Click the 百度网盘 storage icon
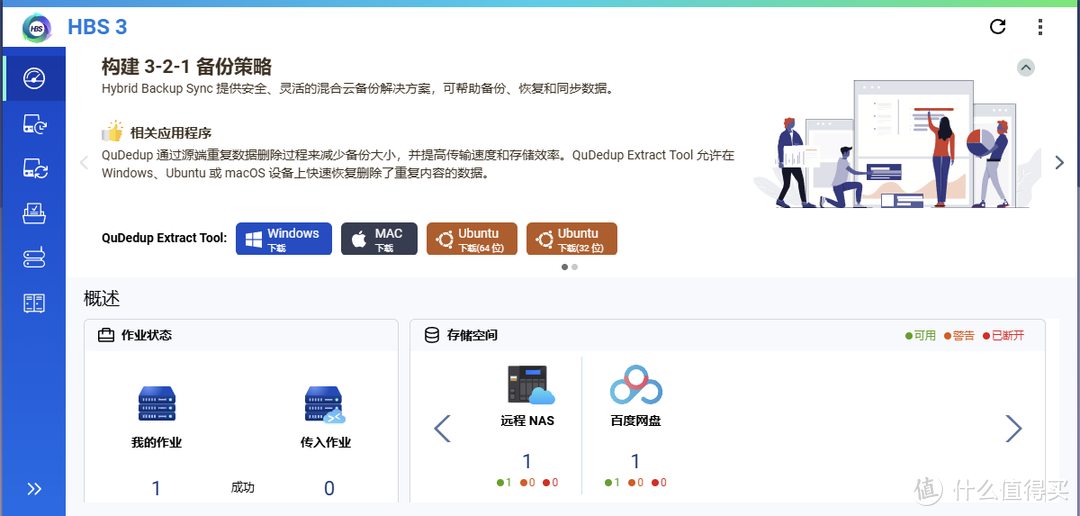 [x=636, y=385]
